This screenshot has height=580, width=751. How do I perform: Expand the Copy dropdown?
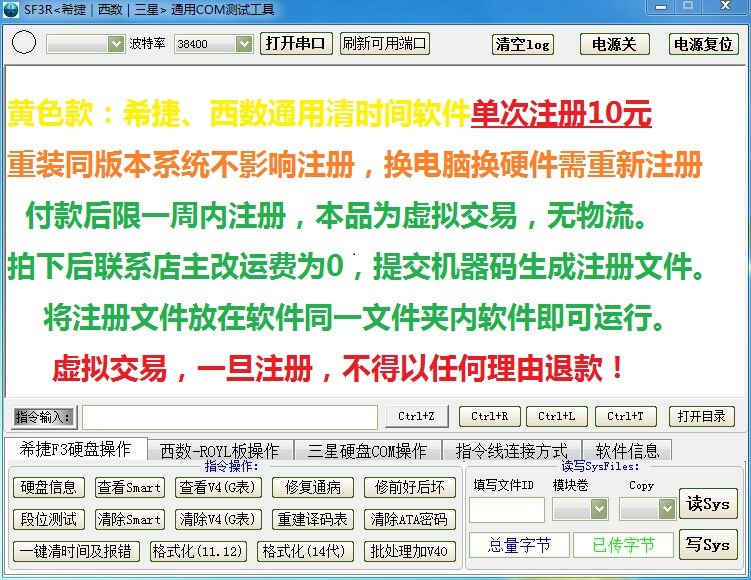coord(666,509)
